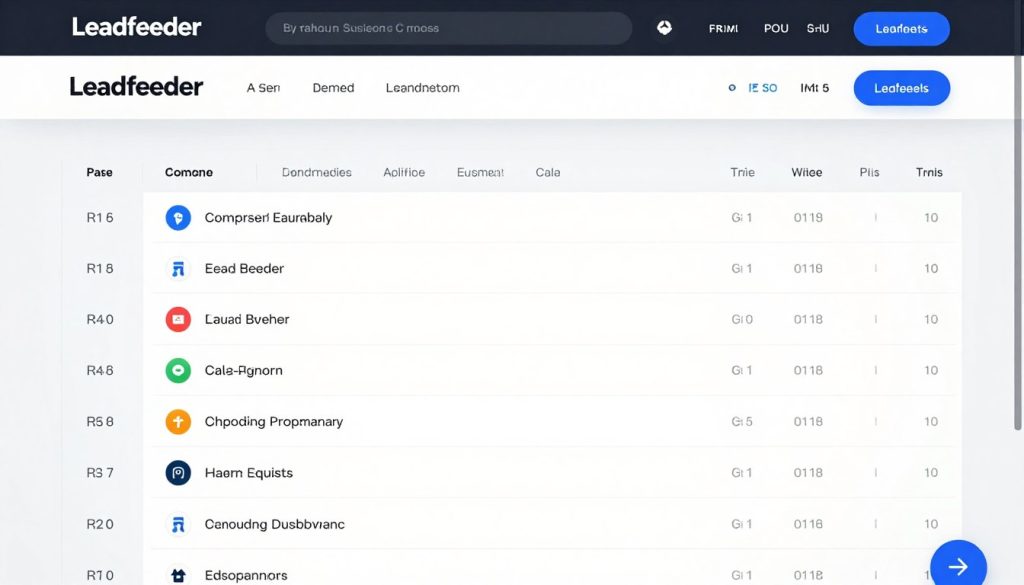
Task: Open the SHU item in top bar
Action: click(818, 29)
